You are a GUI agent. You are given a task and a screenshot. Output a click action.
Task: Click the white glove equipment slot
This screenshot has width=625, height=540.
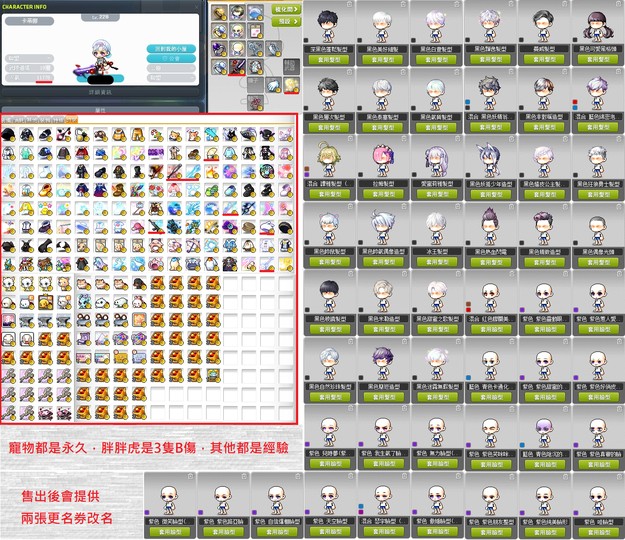pos(273,85)
